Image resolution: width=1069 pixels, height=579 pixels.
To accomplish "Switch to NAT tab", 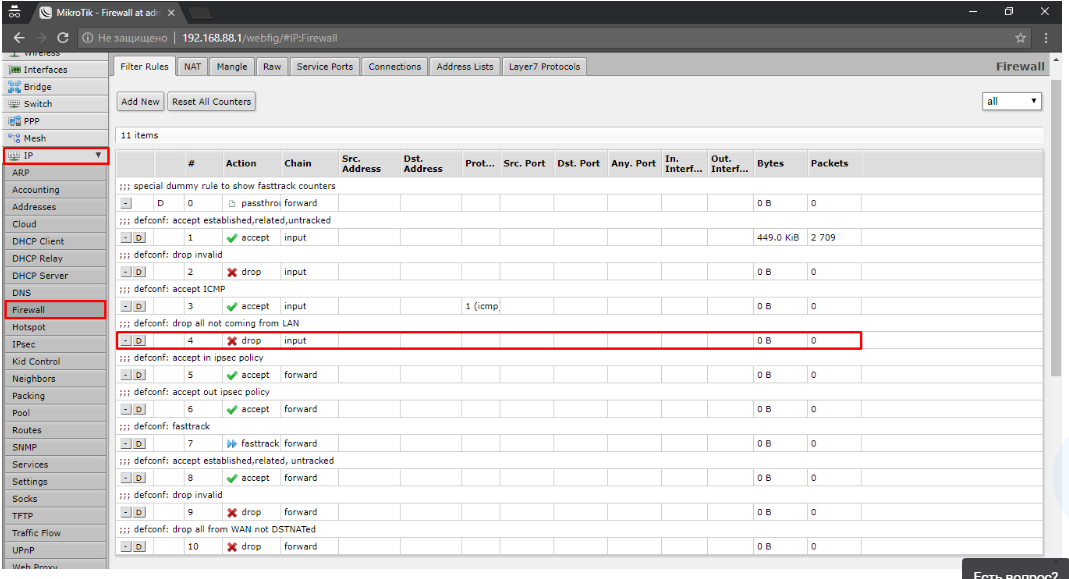I will coord(192,67).
